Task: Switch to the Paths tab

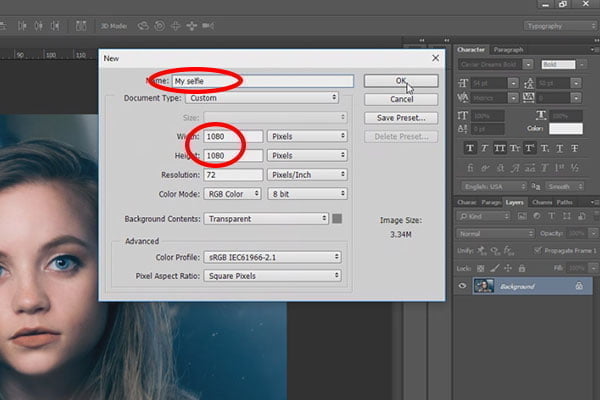Action: pos(565,202)
